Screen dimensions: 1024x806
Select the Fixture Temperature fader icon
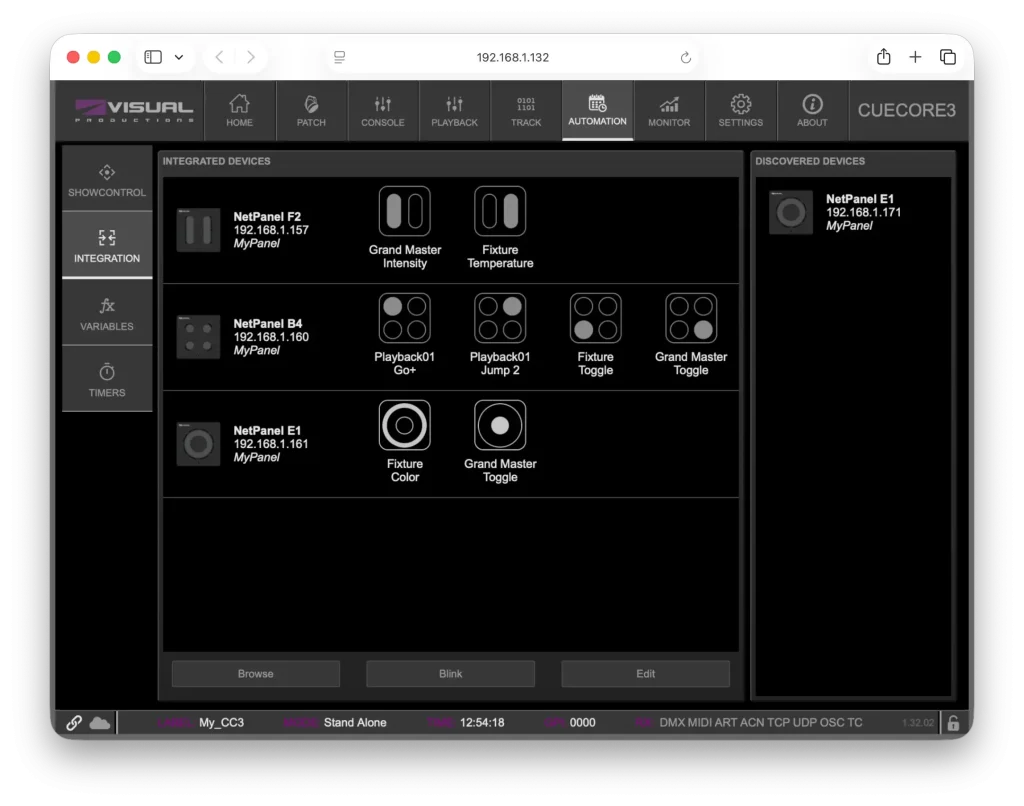pos(500,211)
